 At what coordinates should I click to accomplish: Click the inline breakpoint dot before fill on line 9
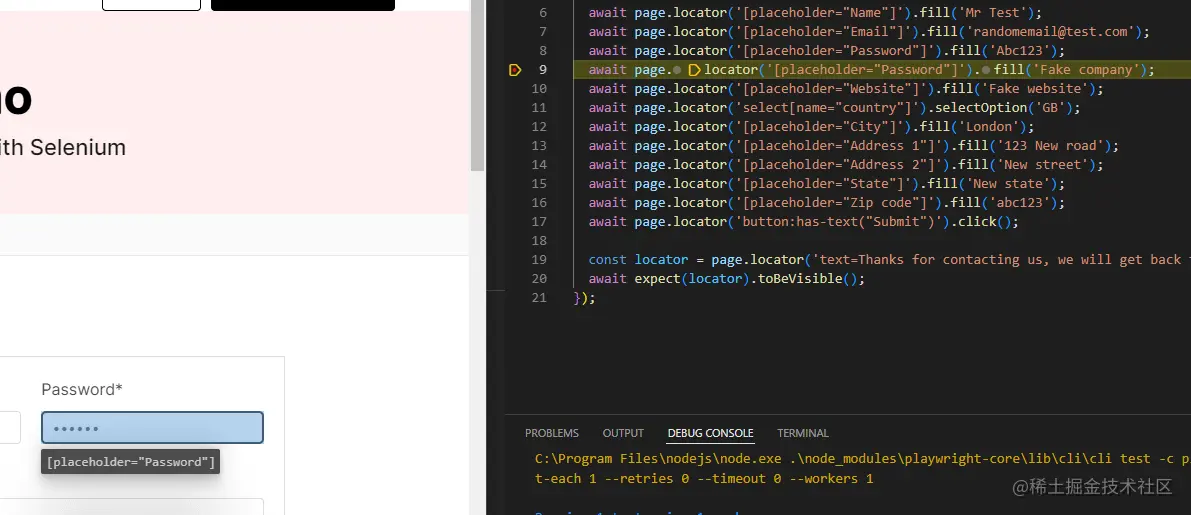(986, 70)
